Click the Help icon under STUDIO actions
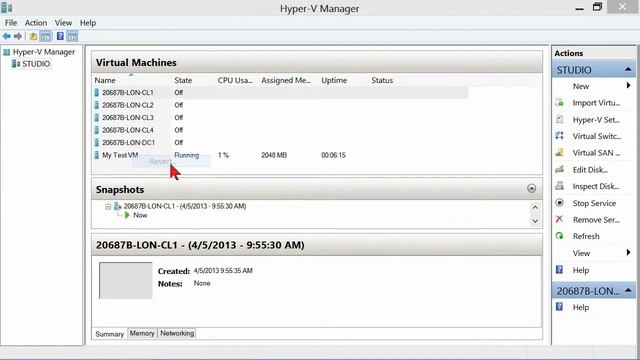 pos(560,270)
